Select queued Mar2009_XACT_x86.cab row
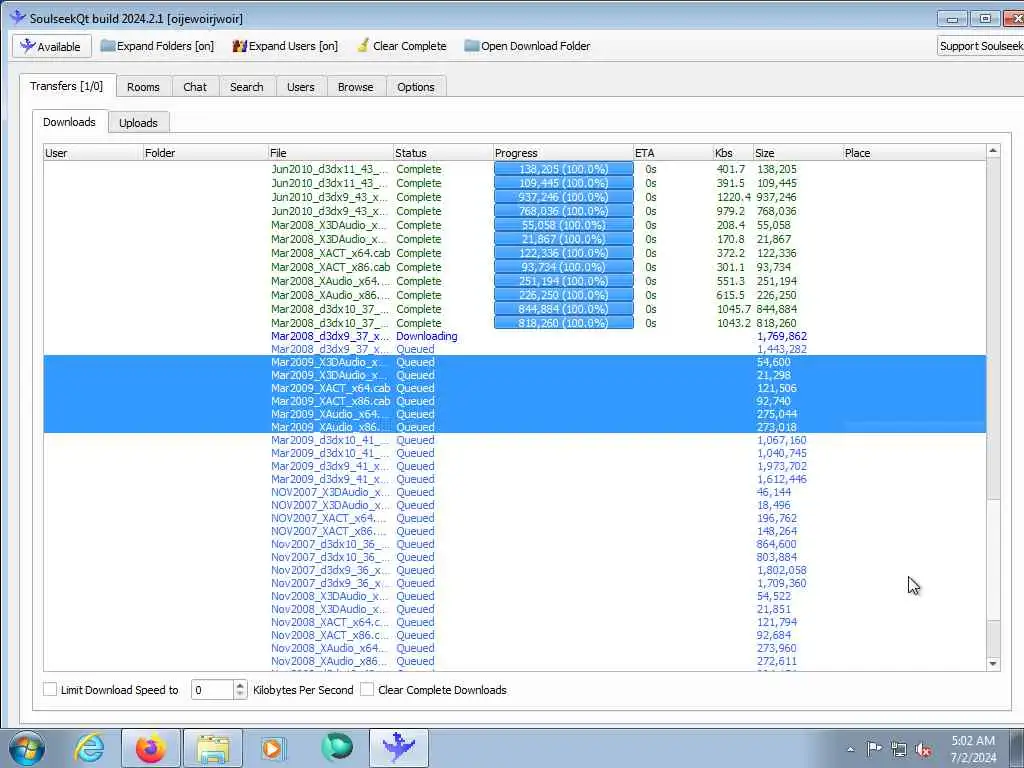The width and height of the screenshot is (1024, 768). [515, 401]
